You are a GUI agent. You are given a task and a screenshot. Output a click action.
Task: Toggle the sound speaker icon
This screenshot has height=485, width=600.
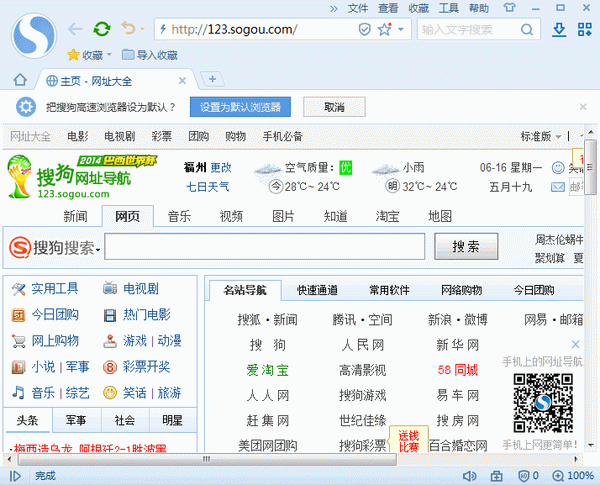click(470, 476)
